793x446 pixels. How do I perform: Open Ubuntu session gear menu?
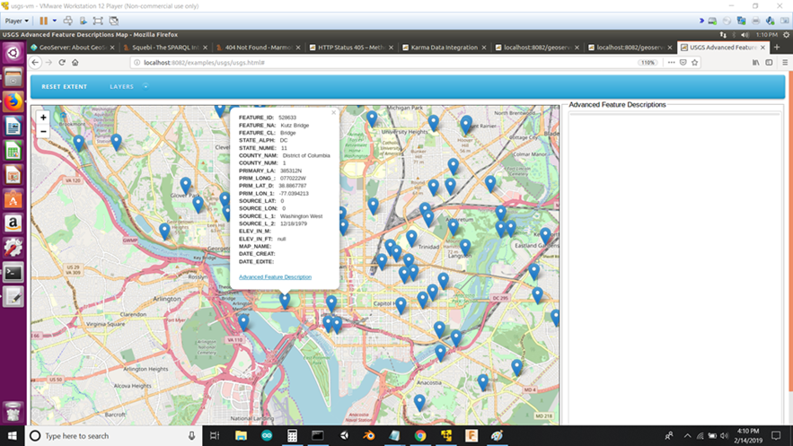(786, 35)
